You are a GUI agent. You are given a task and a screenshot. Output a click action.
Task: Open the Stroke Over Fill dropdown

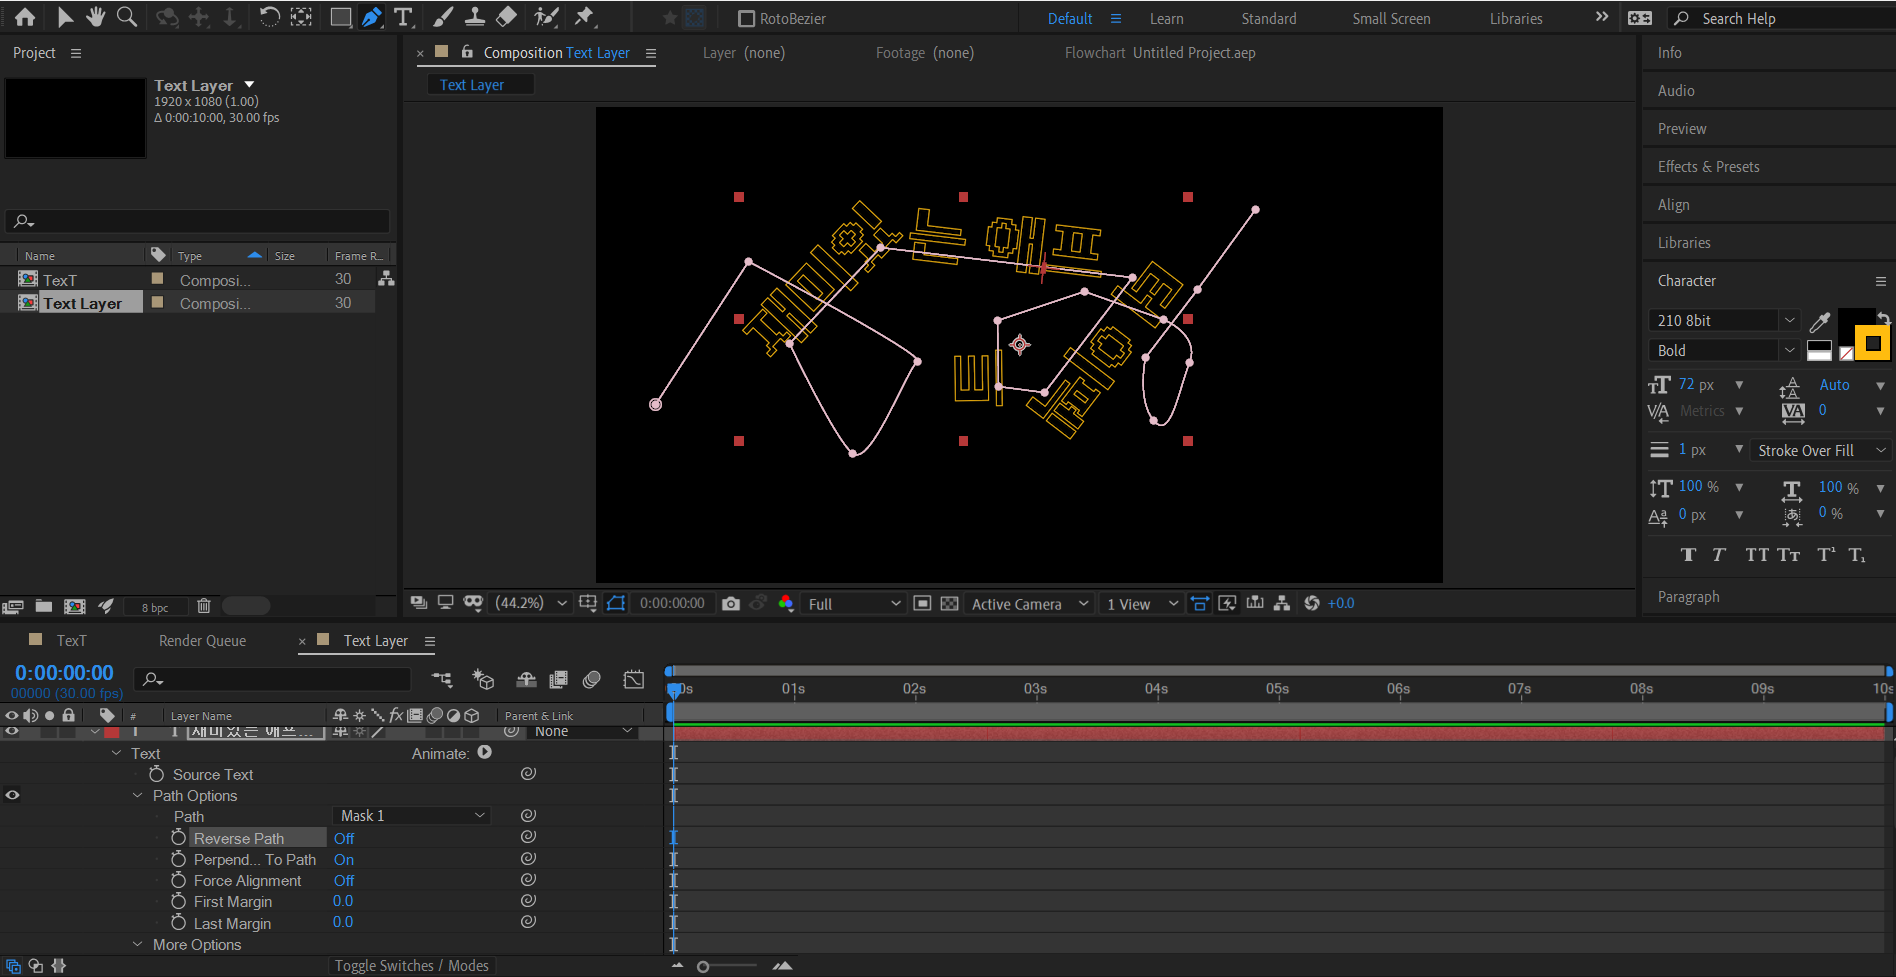coord(1819,450)
